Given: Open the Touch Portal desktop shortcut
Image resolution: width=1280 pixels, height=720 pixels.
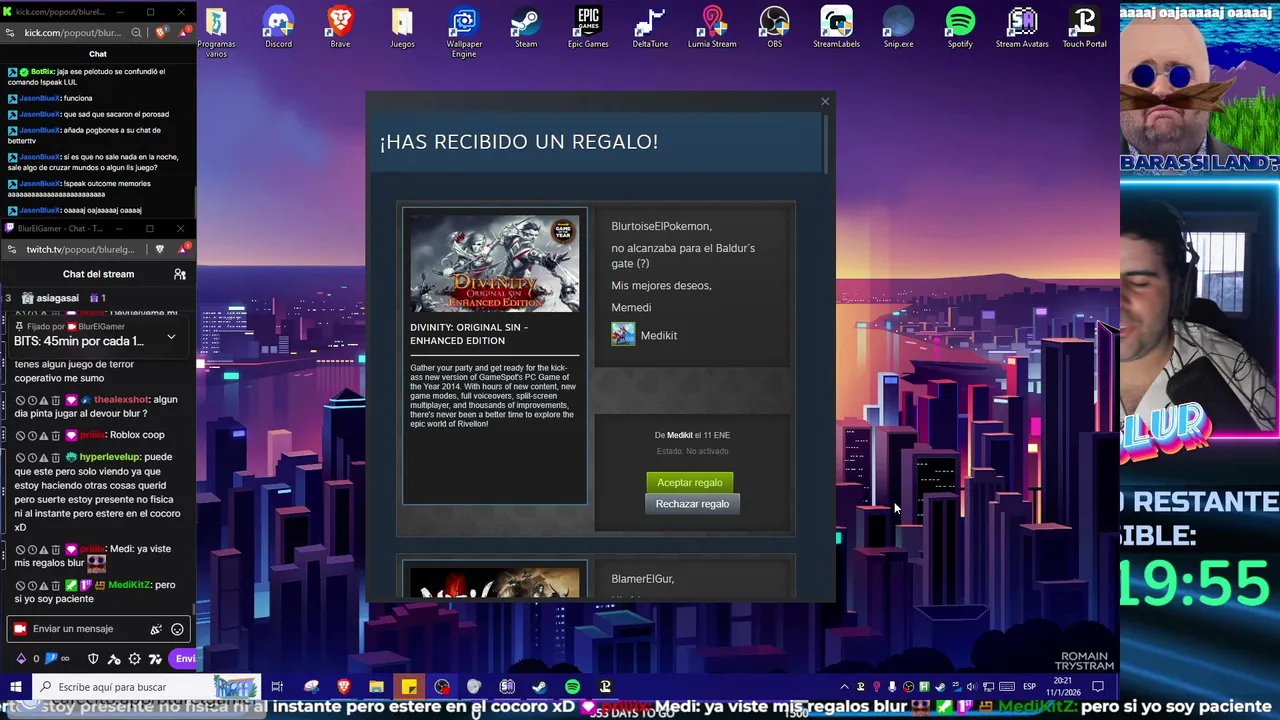Looking at the screenshot, I should (x=1084, y=27).
